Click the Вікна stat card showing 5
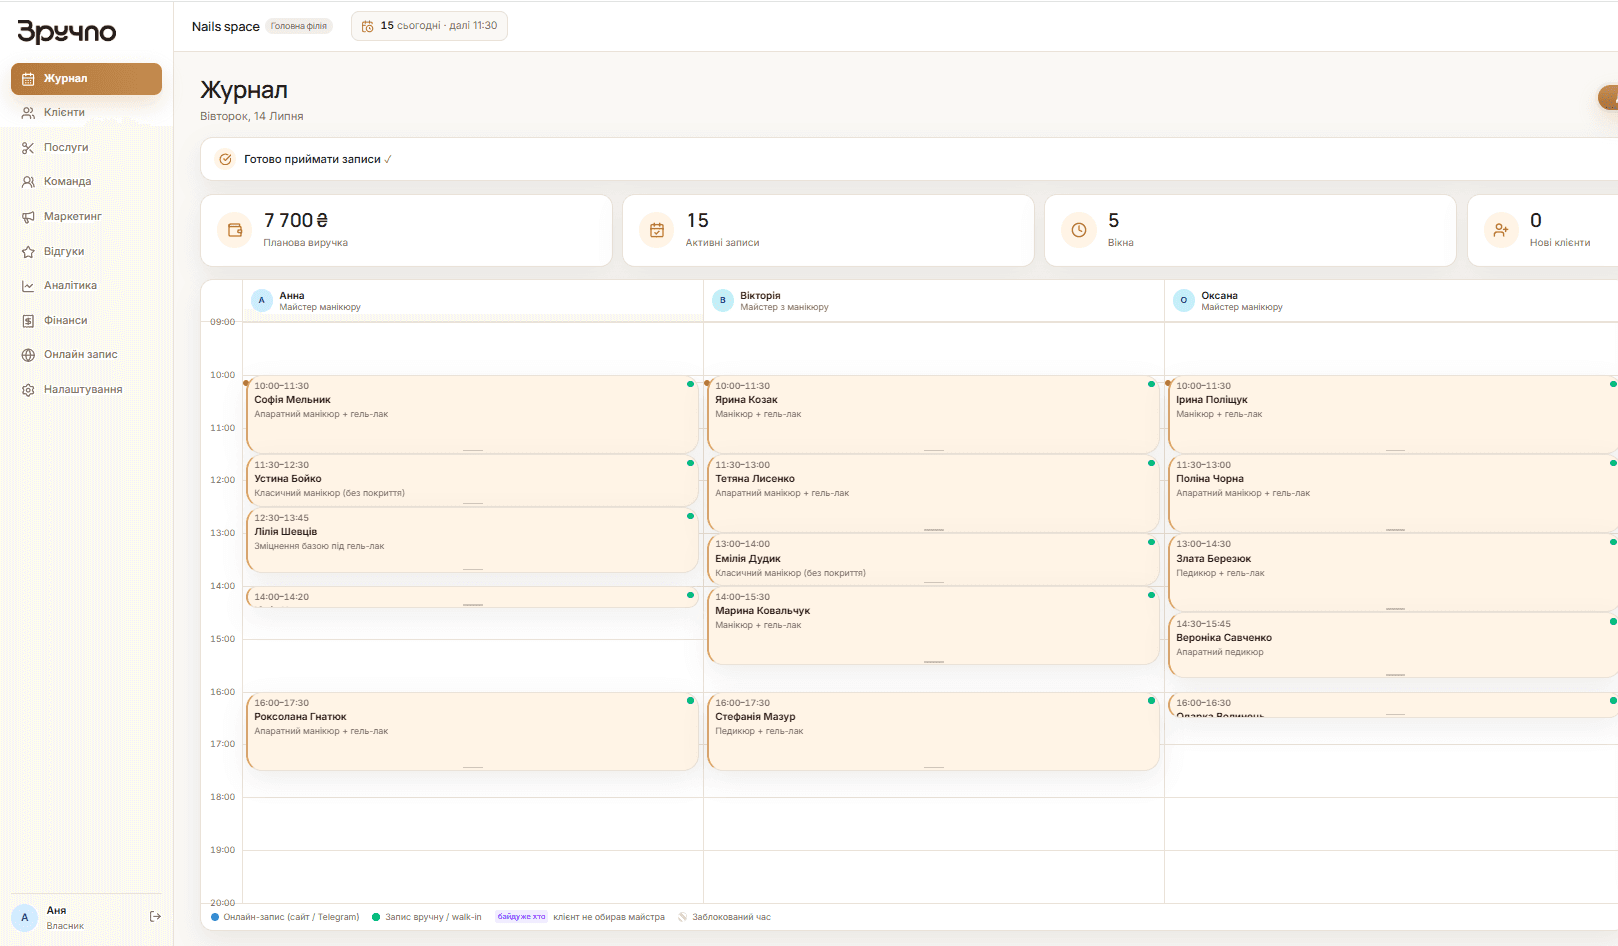This screenshot has height=946, width=1618. coord(1250,230)
